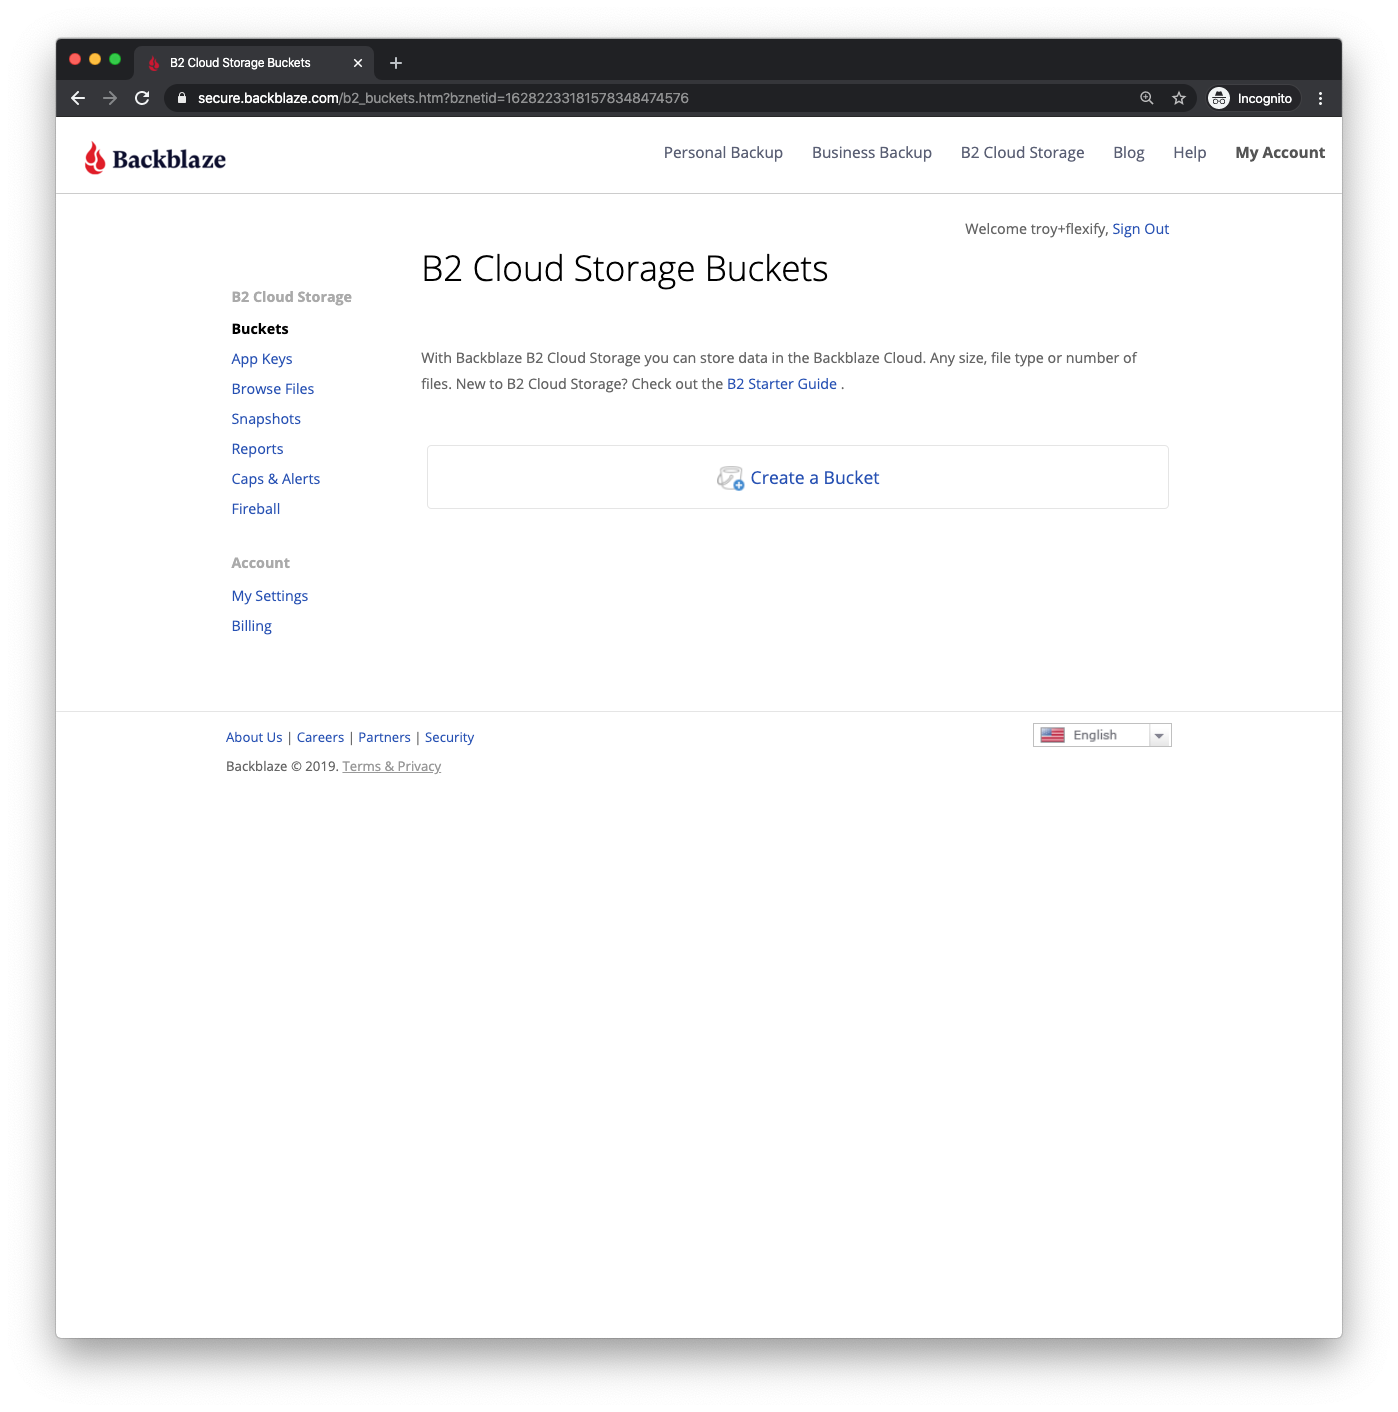1398x1412 pixels.
Task: Click the macOS yellow minimize window button
Action: pos(95,60)
